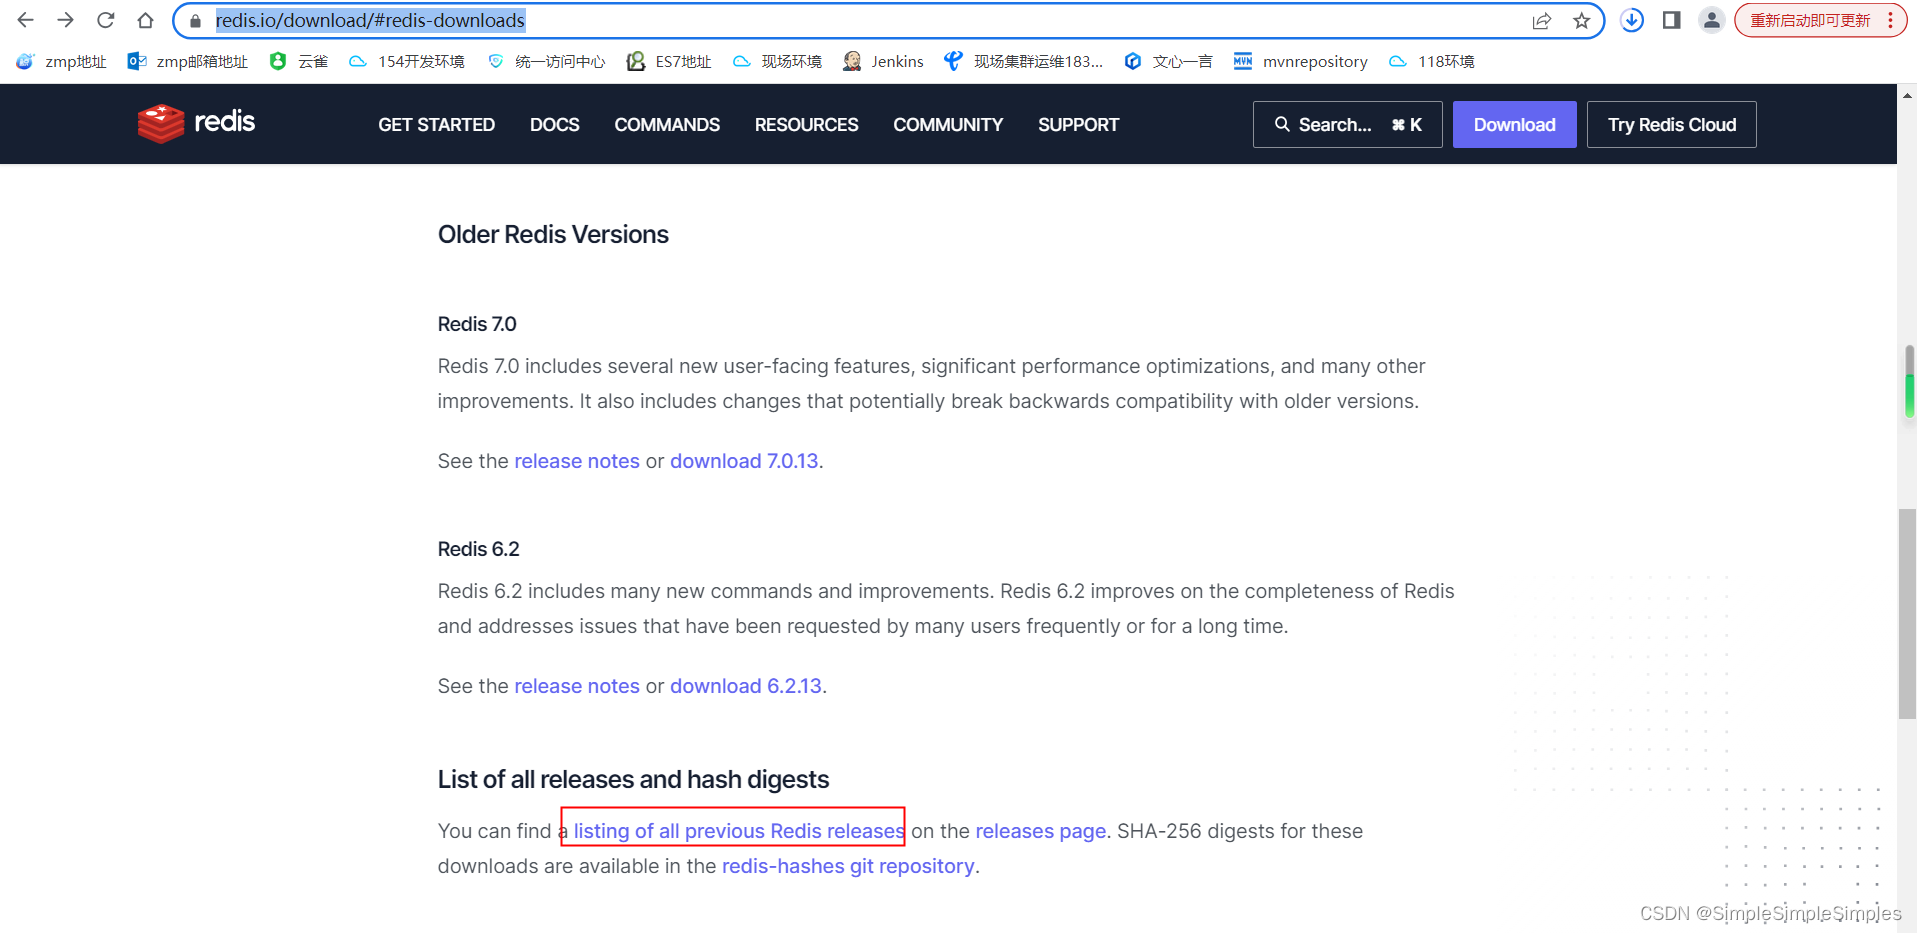
Task: Open the RESOURCES menu
Action: click(x=806, y=125)
